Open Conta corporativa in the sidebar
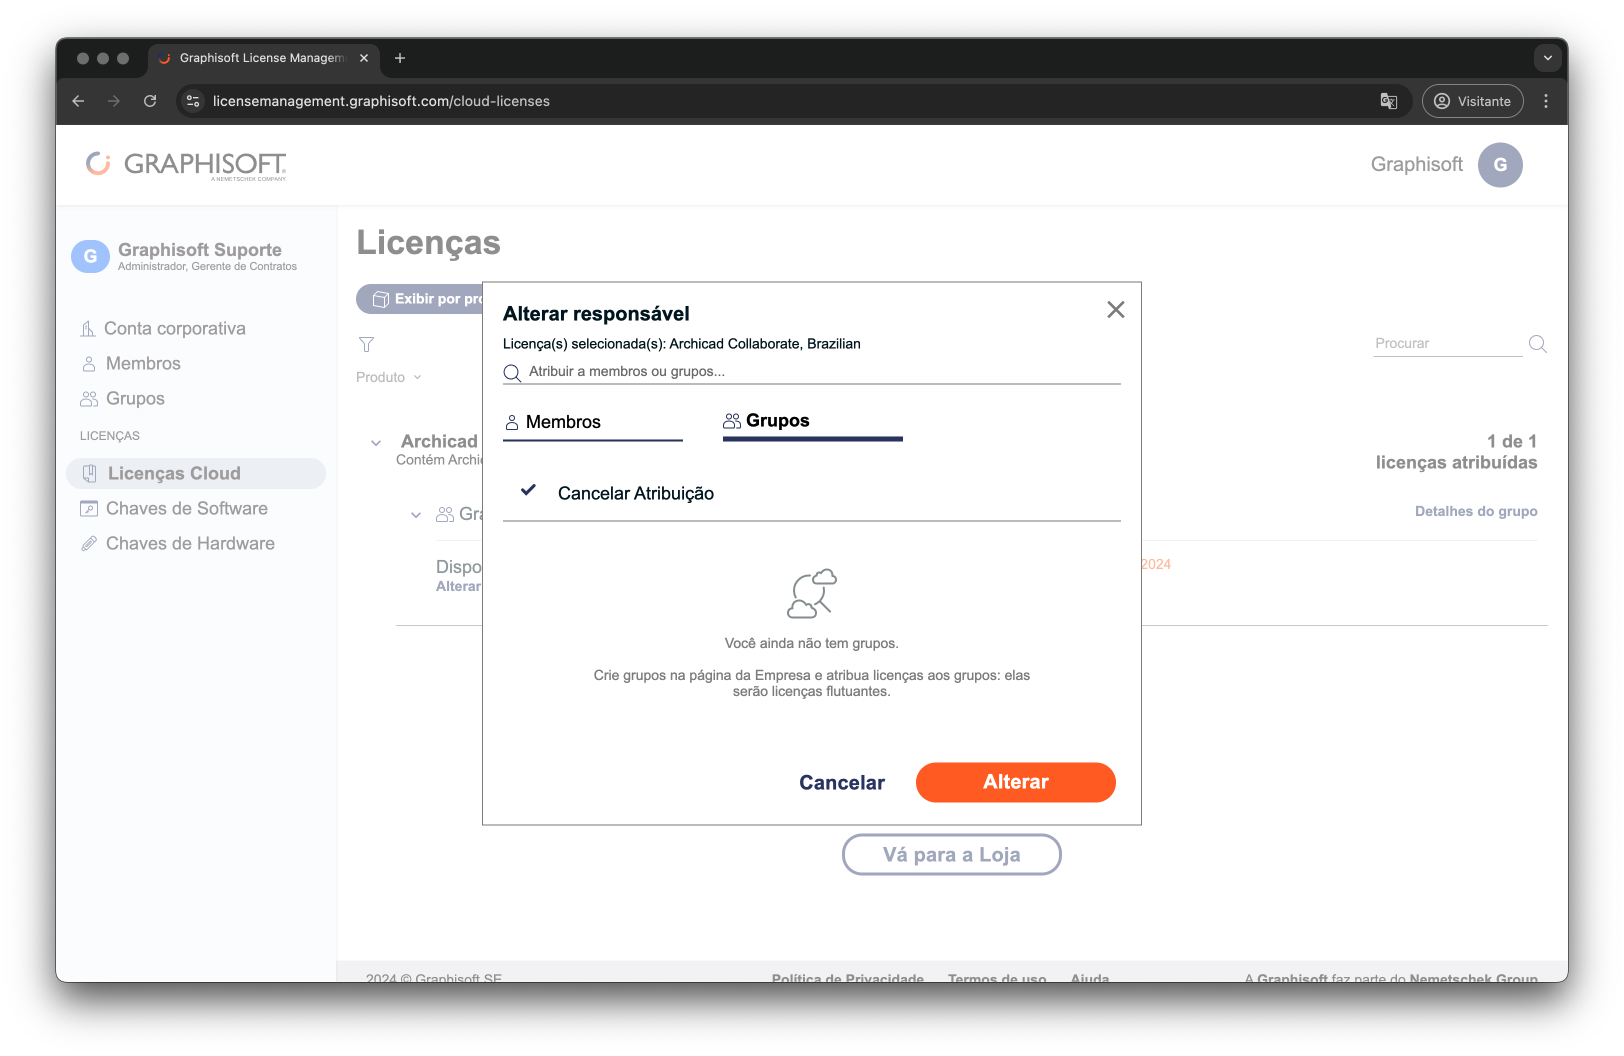Image resolution: width=1624 pixels, height=1056 pixels. point(174,329)
